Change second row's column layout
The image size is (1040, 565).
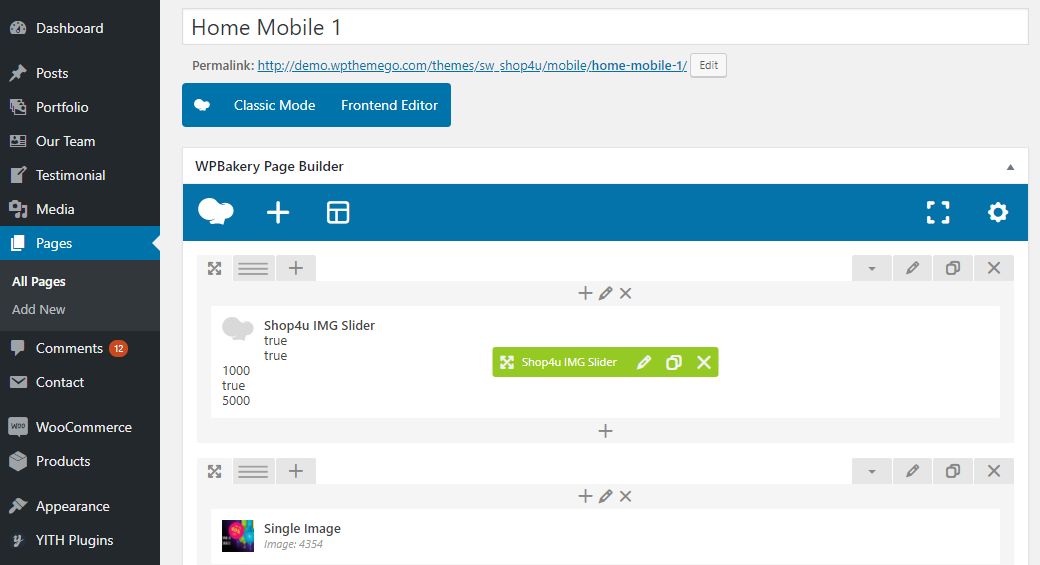[253, 471]
